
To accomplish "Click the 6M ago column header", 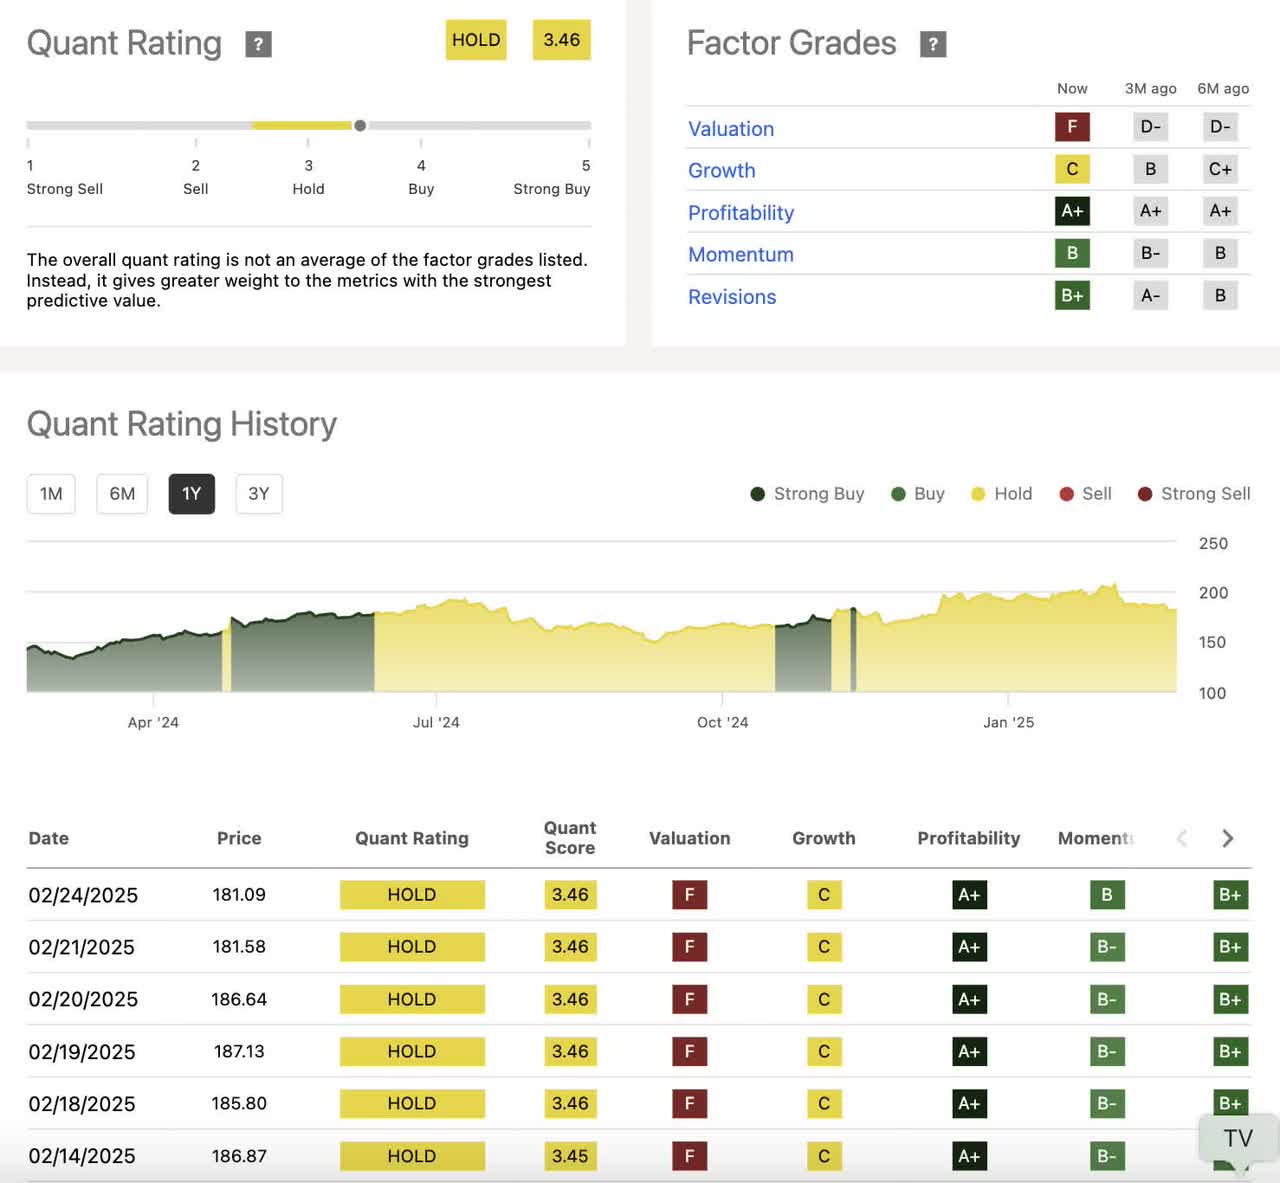I will pos(1223,88).
